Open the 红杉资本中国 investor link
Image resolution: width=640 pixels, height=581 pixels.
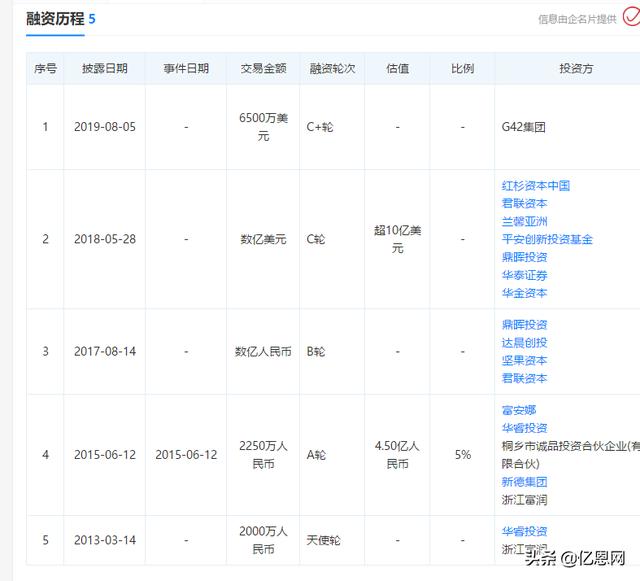(536, 186)
